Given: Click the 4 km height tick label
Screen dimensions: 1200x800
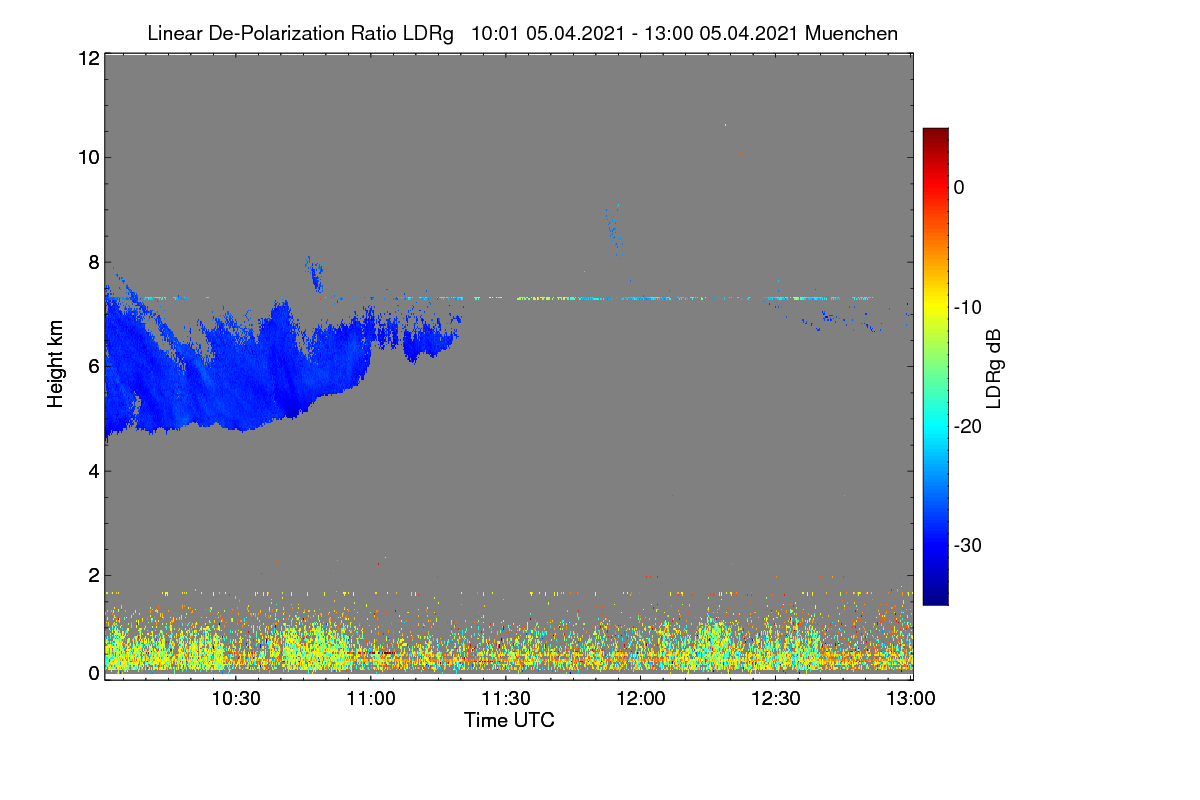Looking at the screenshot, I should click(x=93, y=470).
